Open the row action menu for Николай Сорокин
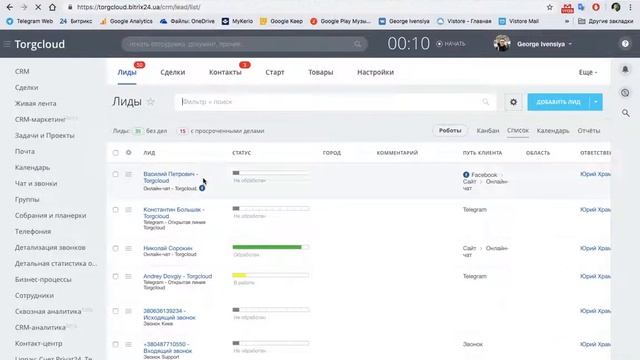This screenshot has height=360, width=640. tap(129, 249)
